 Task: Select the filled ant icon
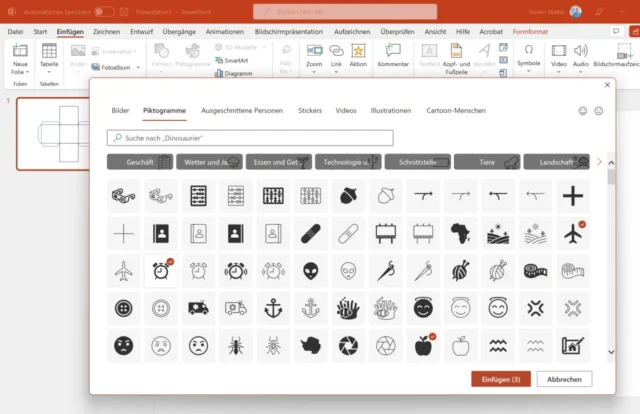(x=236, y=346)
